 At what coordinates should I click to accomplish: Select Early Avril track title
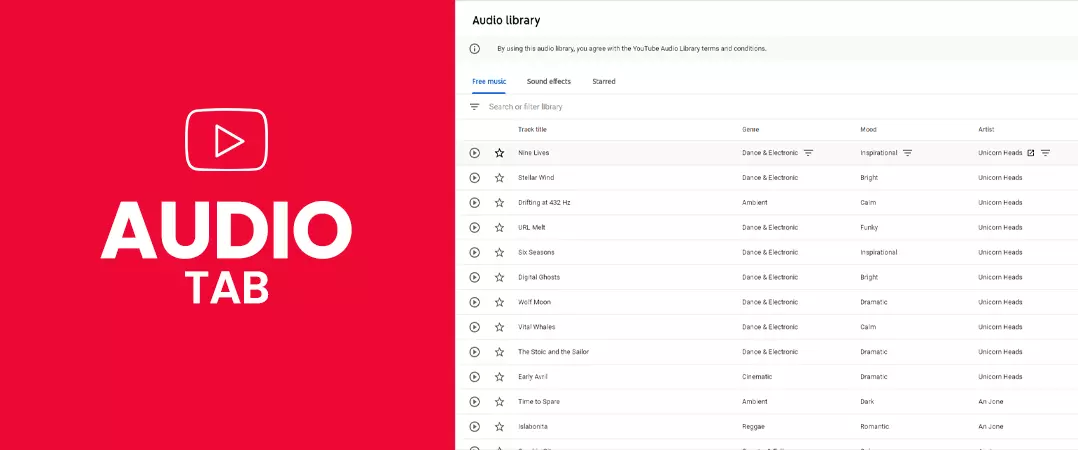pyautogui.click(x=533, y=377)
